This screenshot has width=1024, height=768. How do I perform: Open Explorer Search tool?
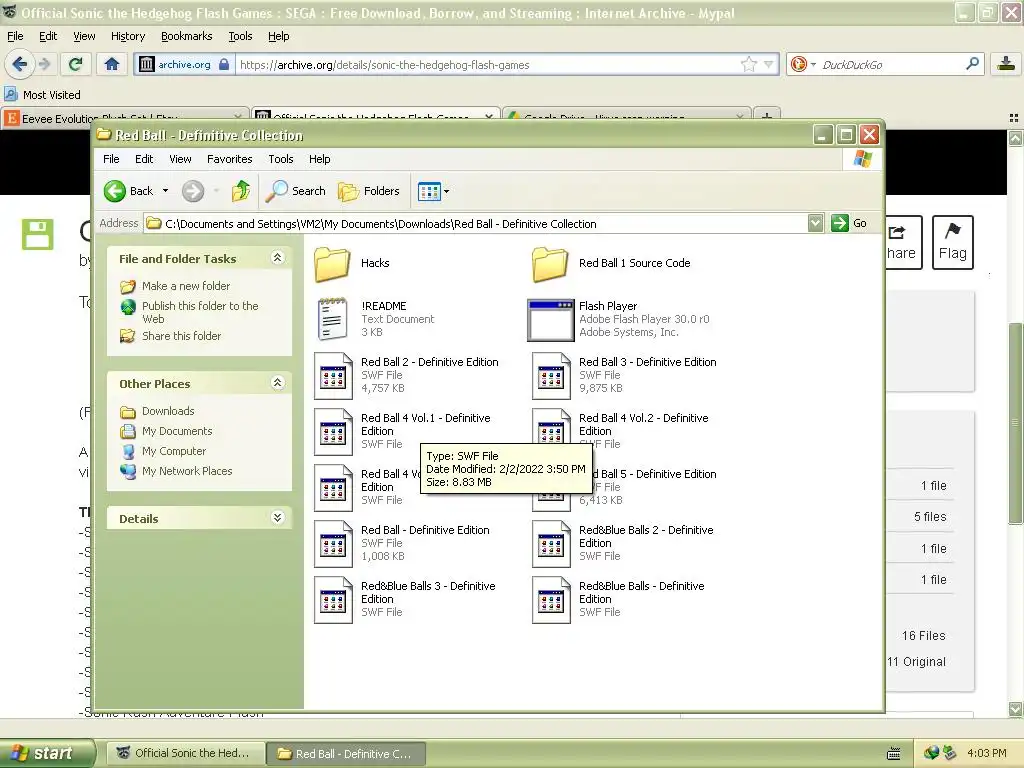296,191
